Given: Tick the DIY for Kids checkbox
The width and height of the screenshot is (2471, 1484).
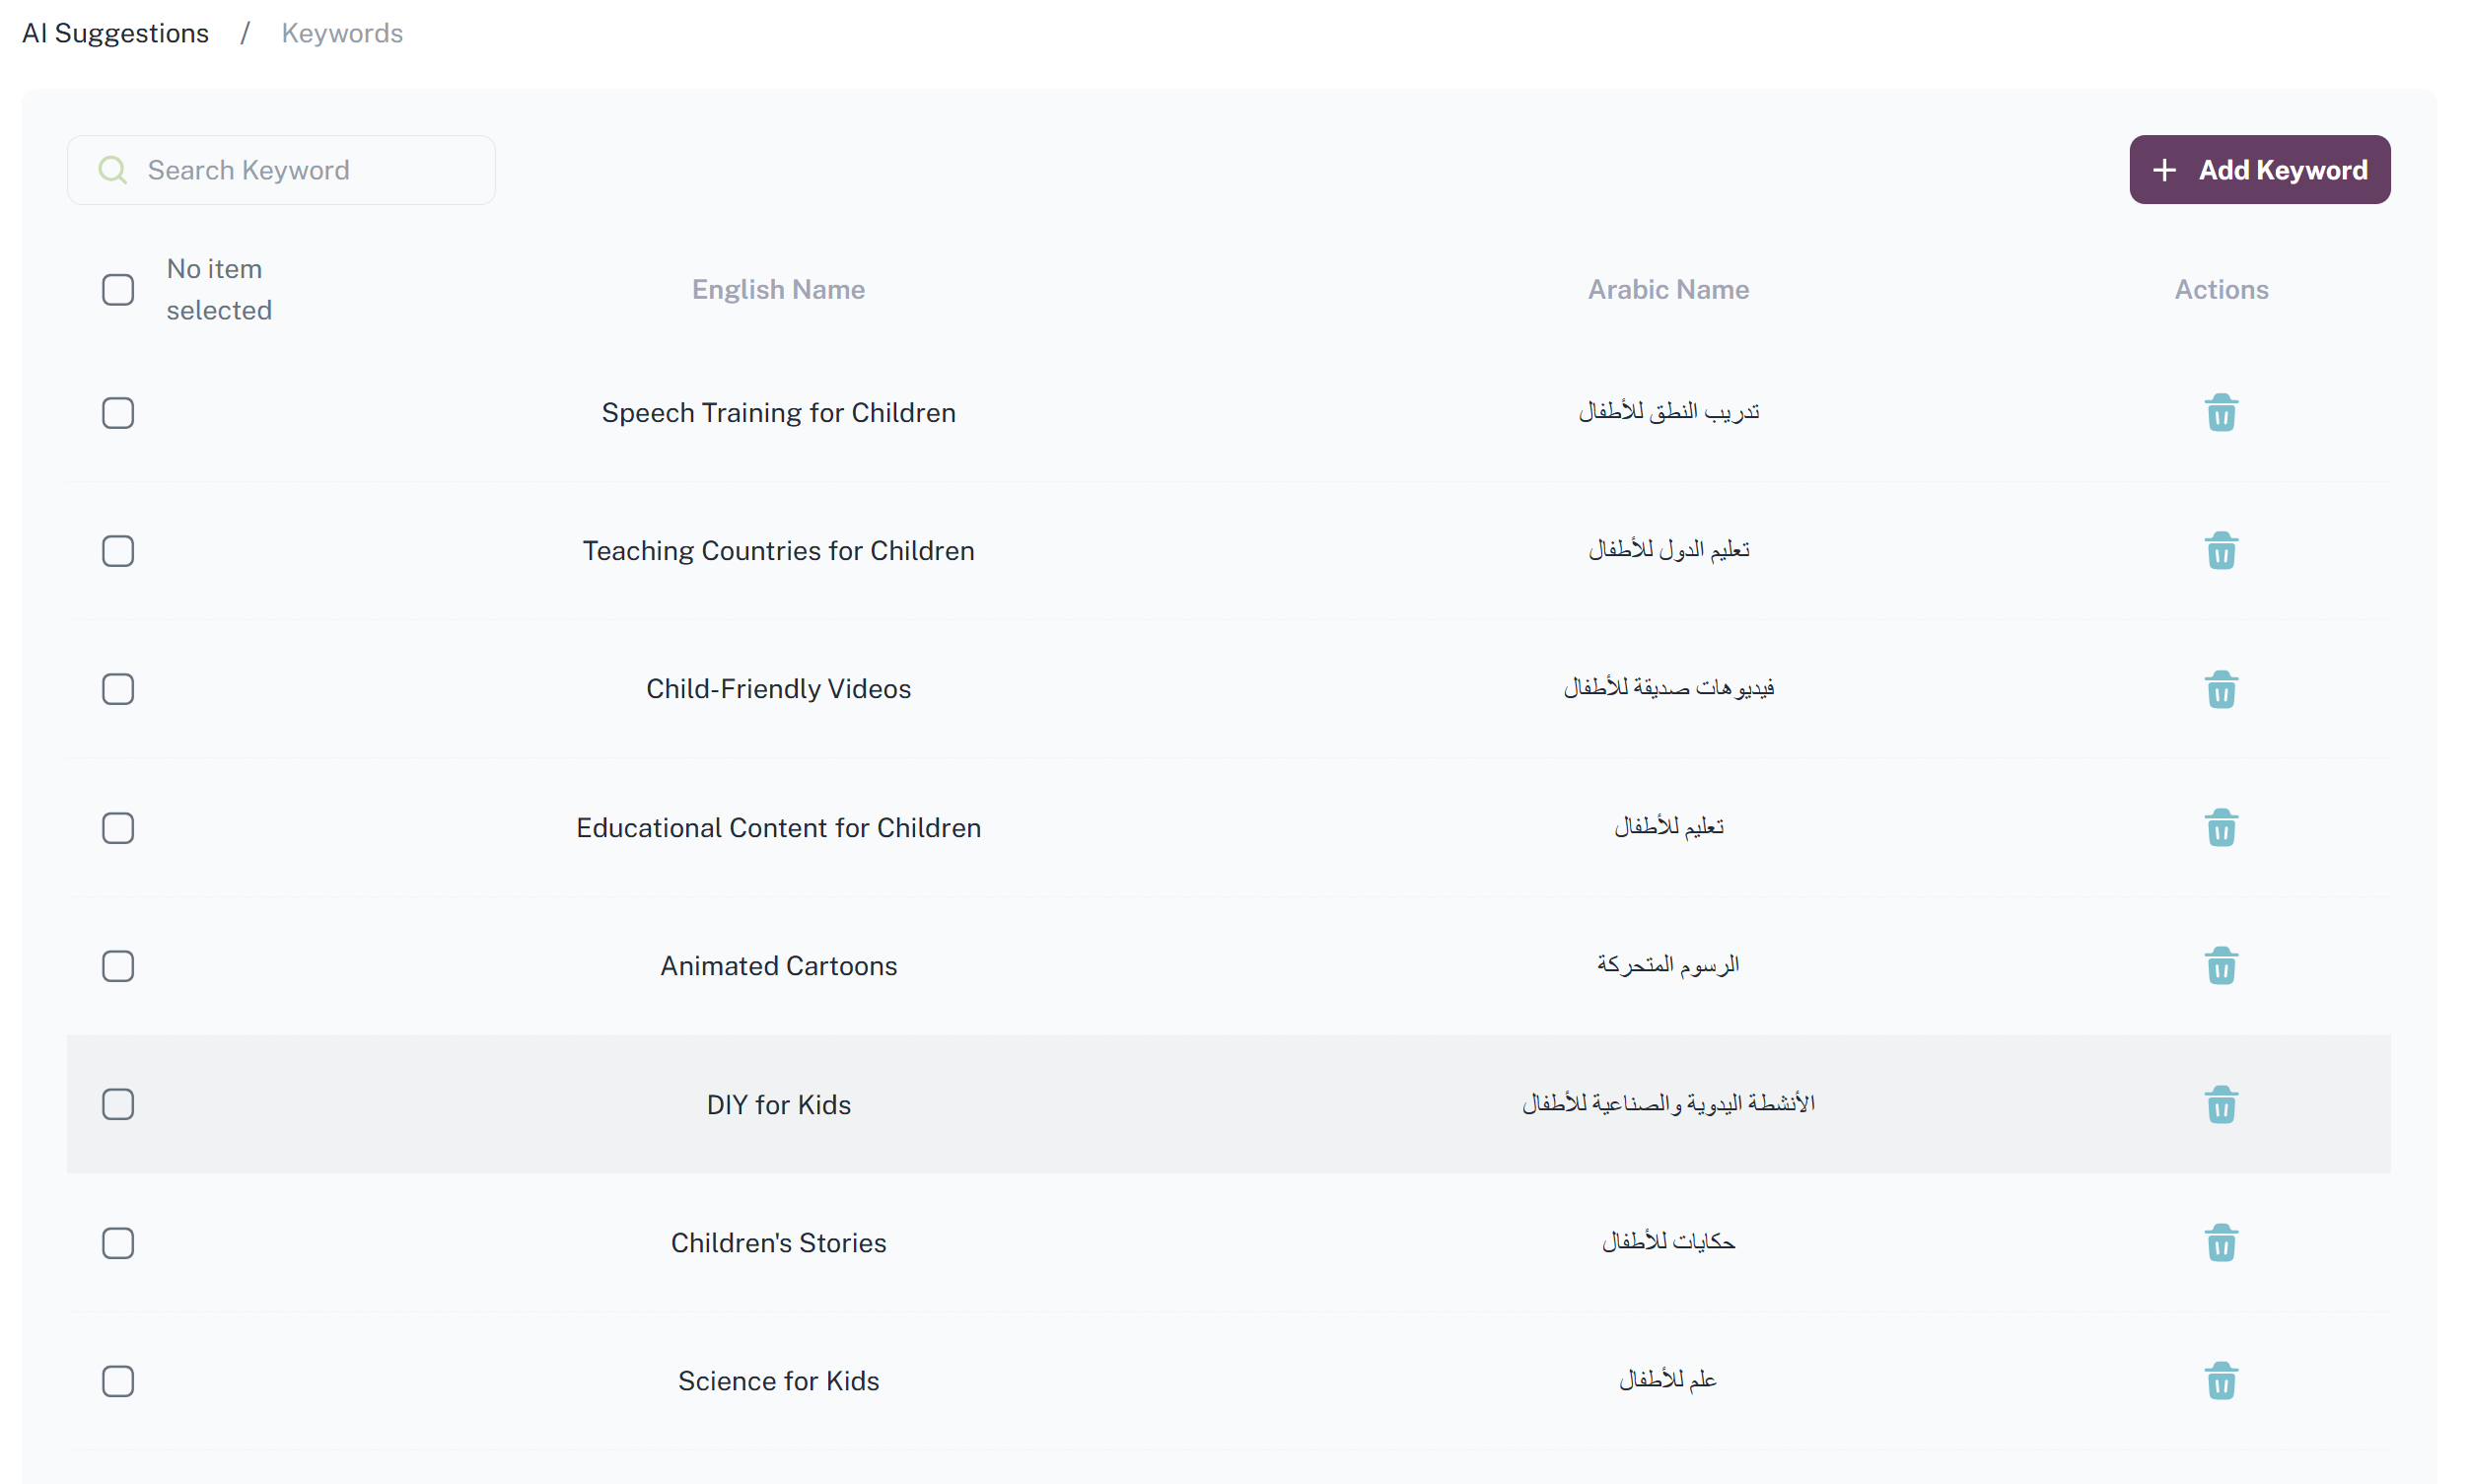Looking at the screenshot, I should pos(118,1104).
